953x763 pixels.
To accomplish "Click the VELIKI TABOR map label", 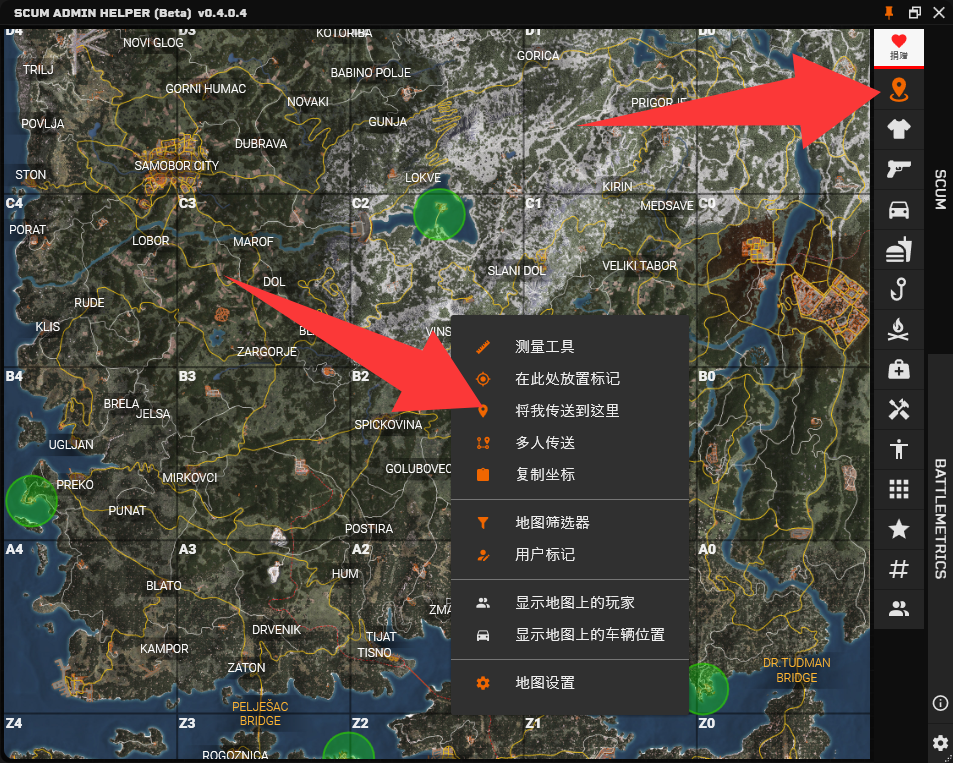I will coord(639,266).
